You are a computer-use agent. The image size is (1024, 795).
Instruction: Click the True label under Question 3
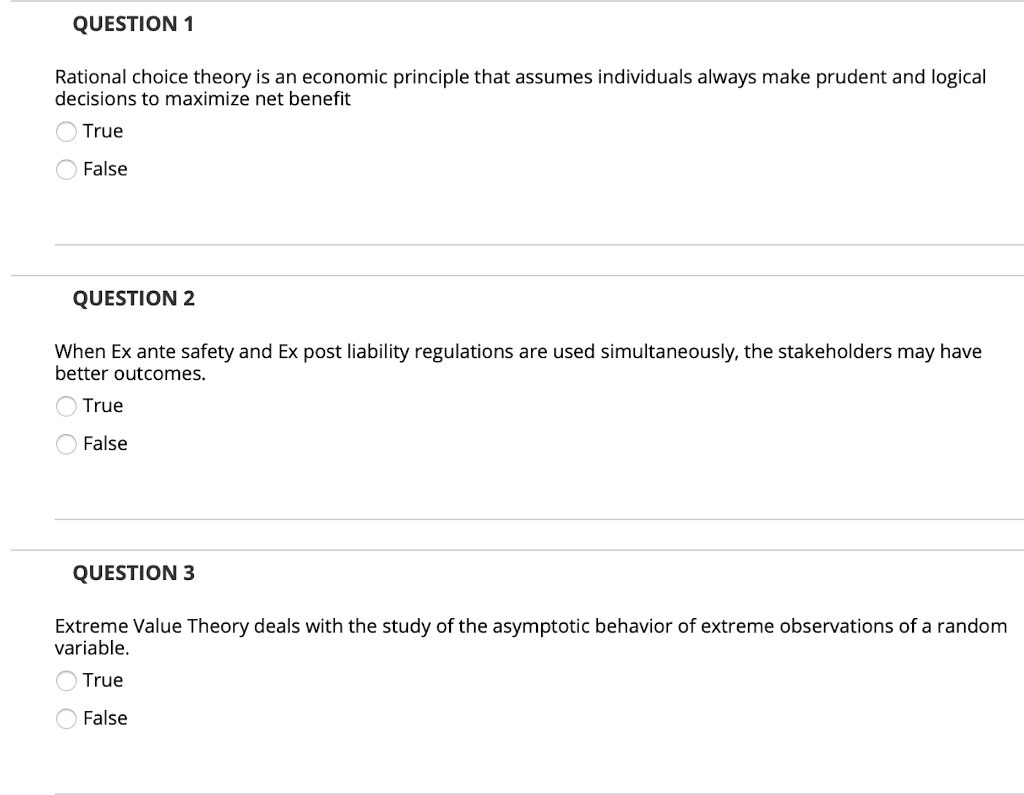click(x=104, y=680)
